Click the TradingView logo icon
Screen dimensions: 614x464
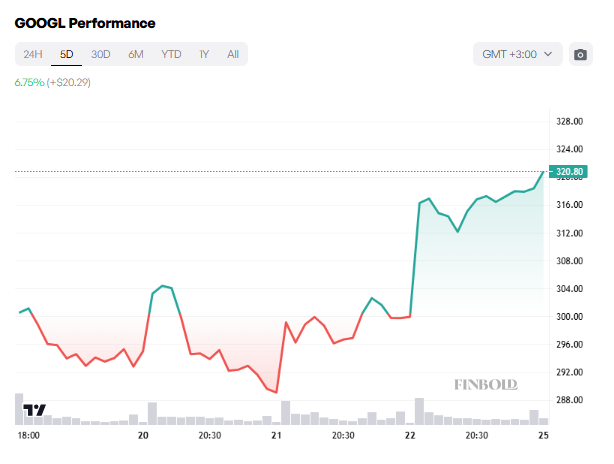[x=35, y=410]
